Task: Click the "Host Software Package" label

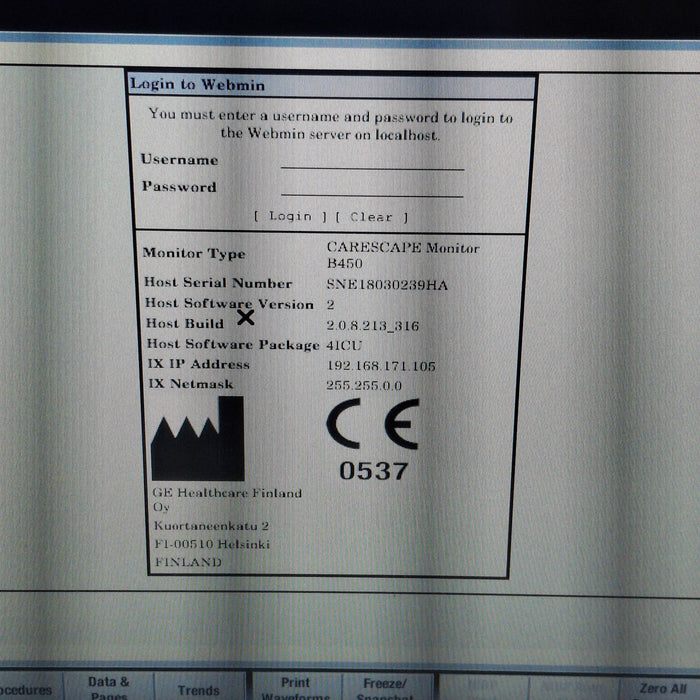Action: [233, 344]
